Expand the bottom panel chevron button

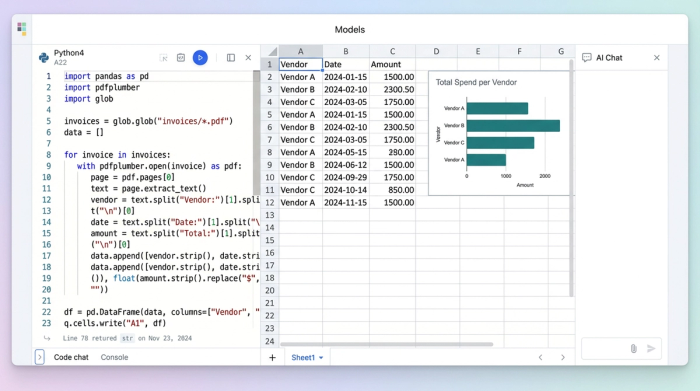[x=39, y=357]
